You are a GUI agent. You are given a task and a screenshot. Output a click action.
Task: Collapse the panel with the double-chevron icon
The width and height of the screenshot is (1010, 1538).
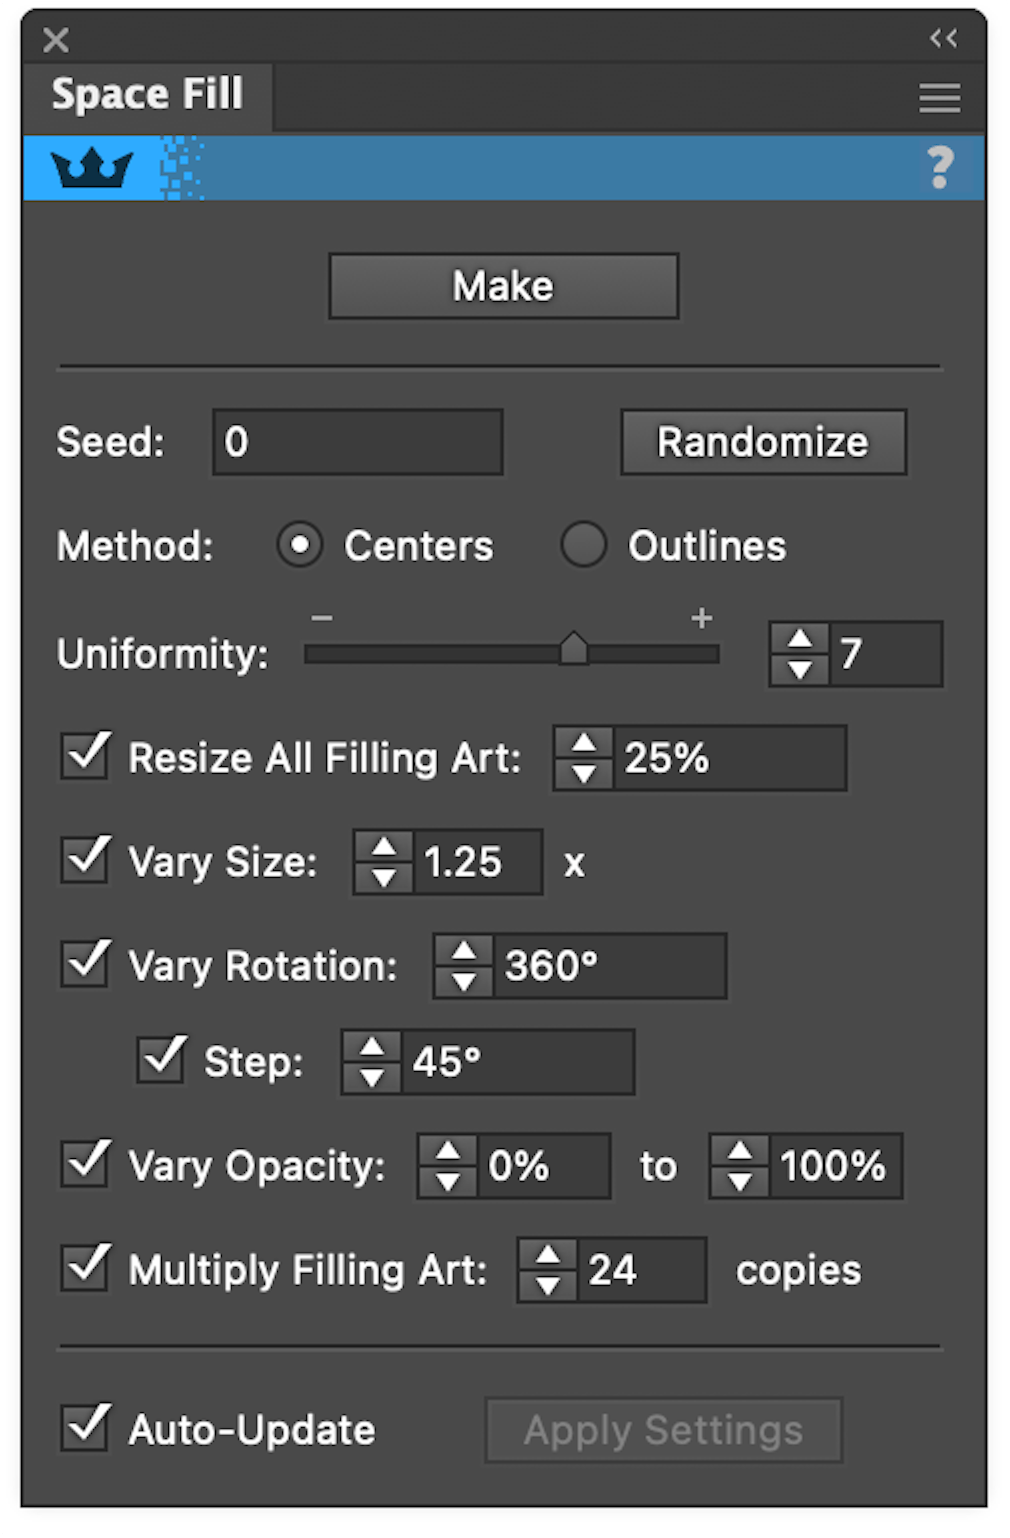coord(943,38)
